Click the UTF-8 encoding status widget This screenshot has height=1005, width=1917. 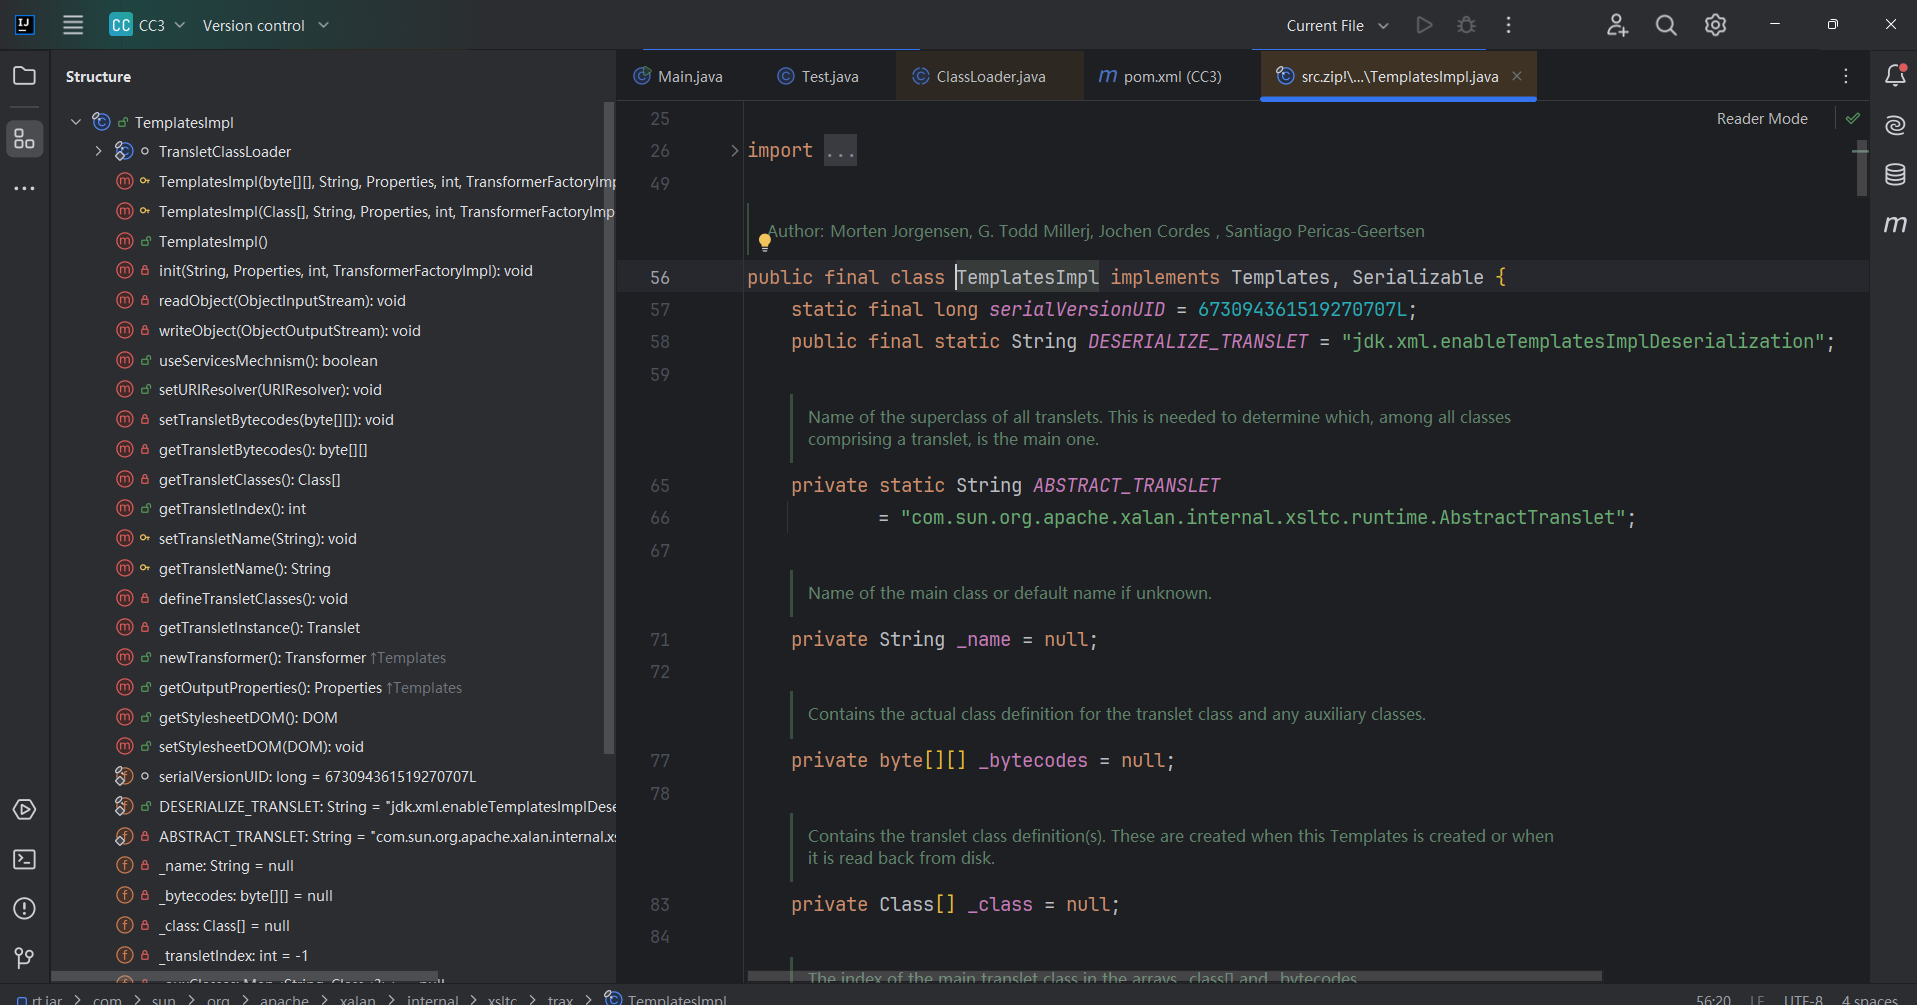coord(1803,999)
